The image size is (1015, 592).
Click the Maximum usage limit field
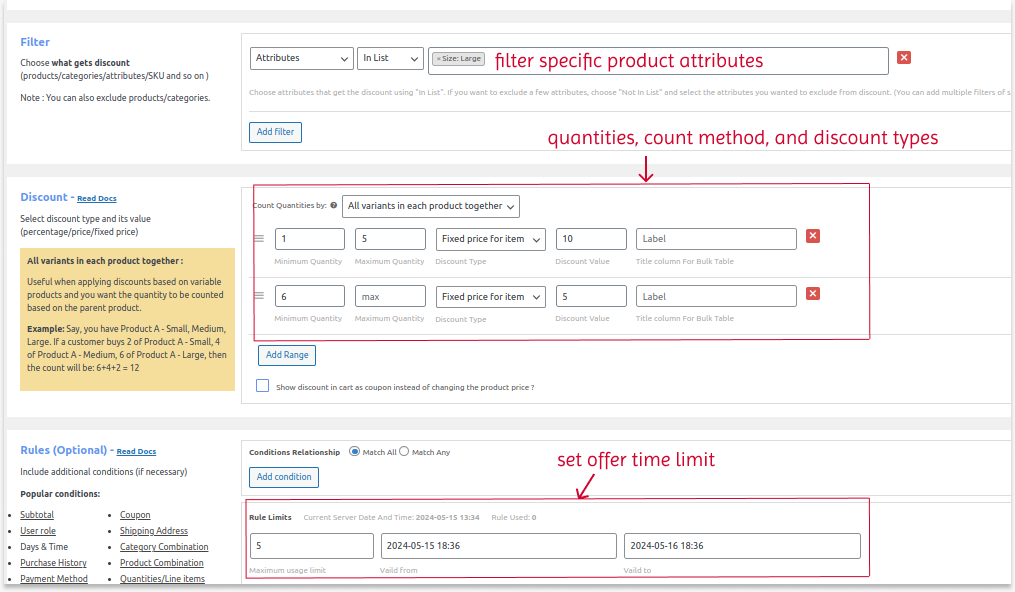coord(312,545)
